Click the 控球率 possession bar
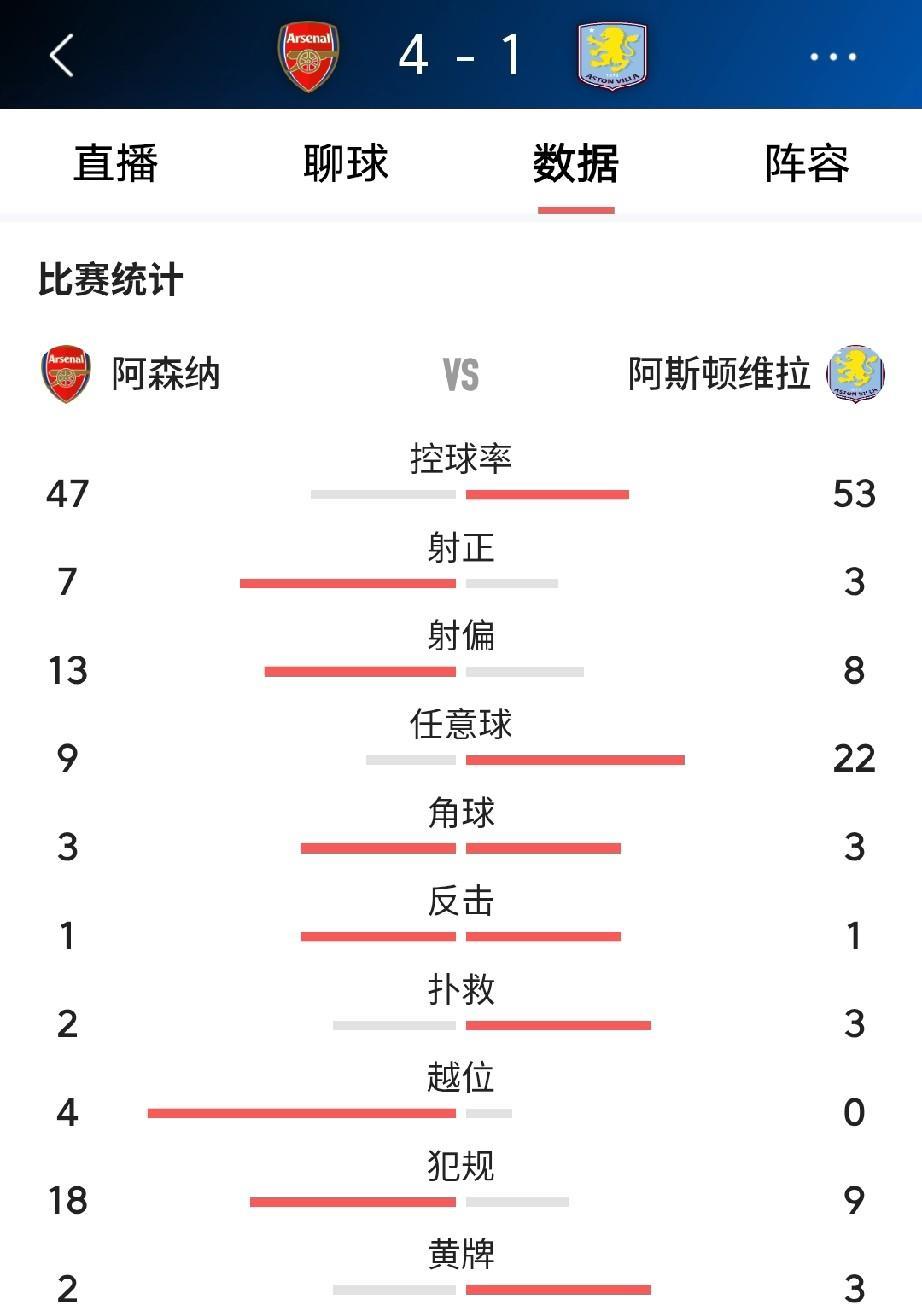Image resolution: width=922 pixels, height=1314 pixels. pyautogui.click(x=470, y=494)
